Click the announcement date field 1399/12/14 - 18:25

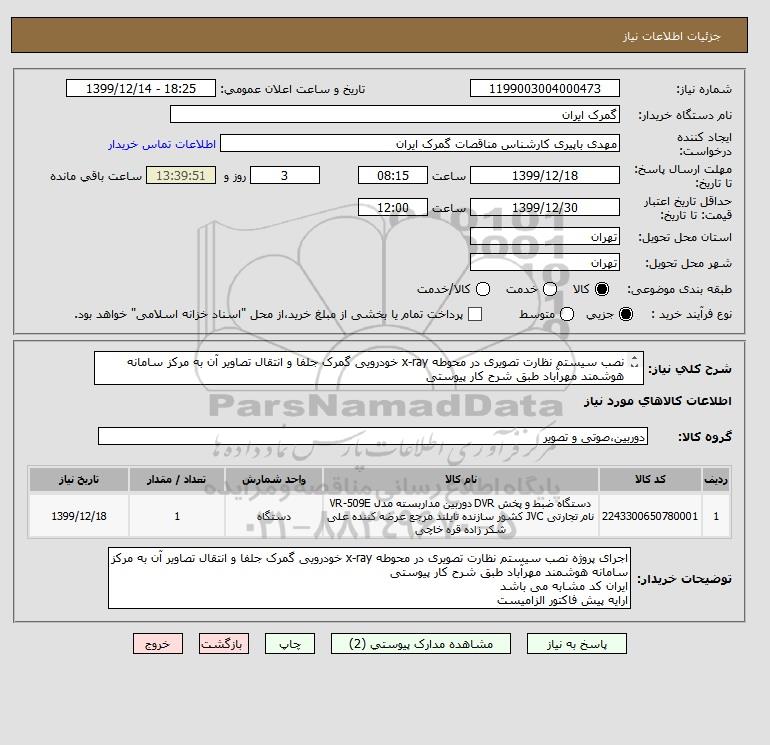[x=141, y=88]
